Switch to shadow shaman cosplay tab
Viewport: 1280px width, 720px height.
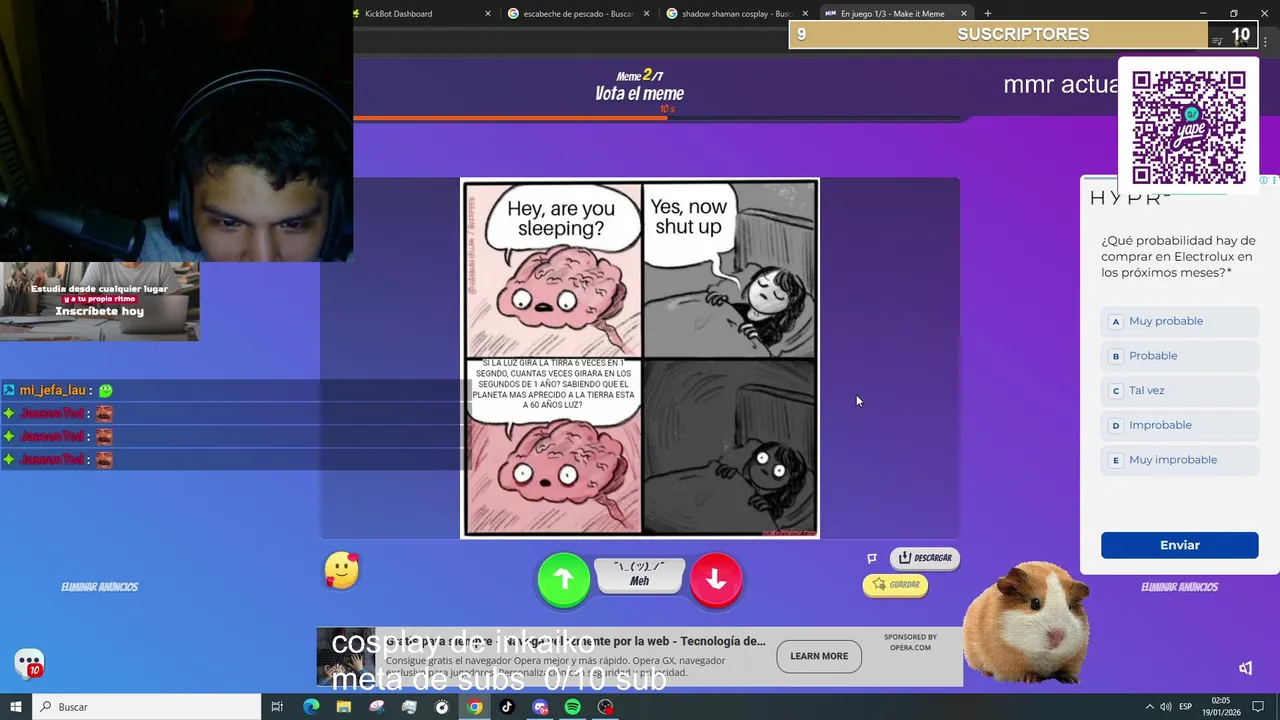point(736,13)
